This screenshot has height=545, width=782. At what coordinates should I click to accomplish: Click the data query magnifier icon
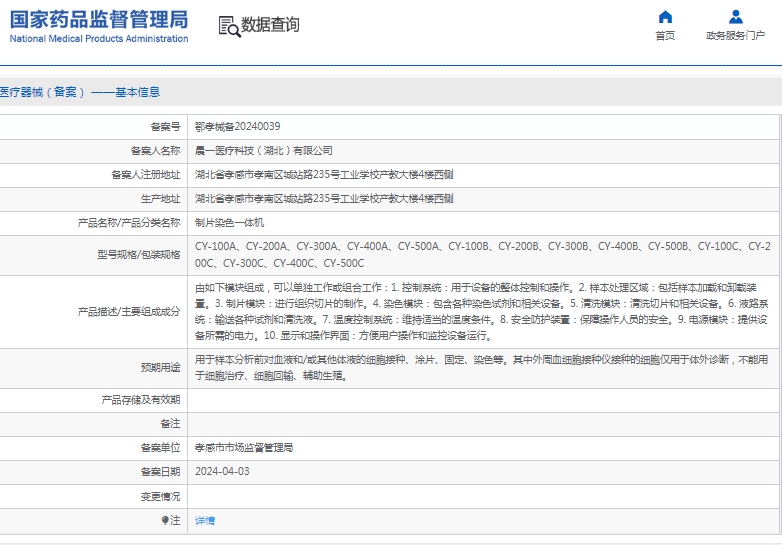pos(229,26)
